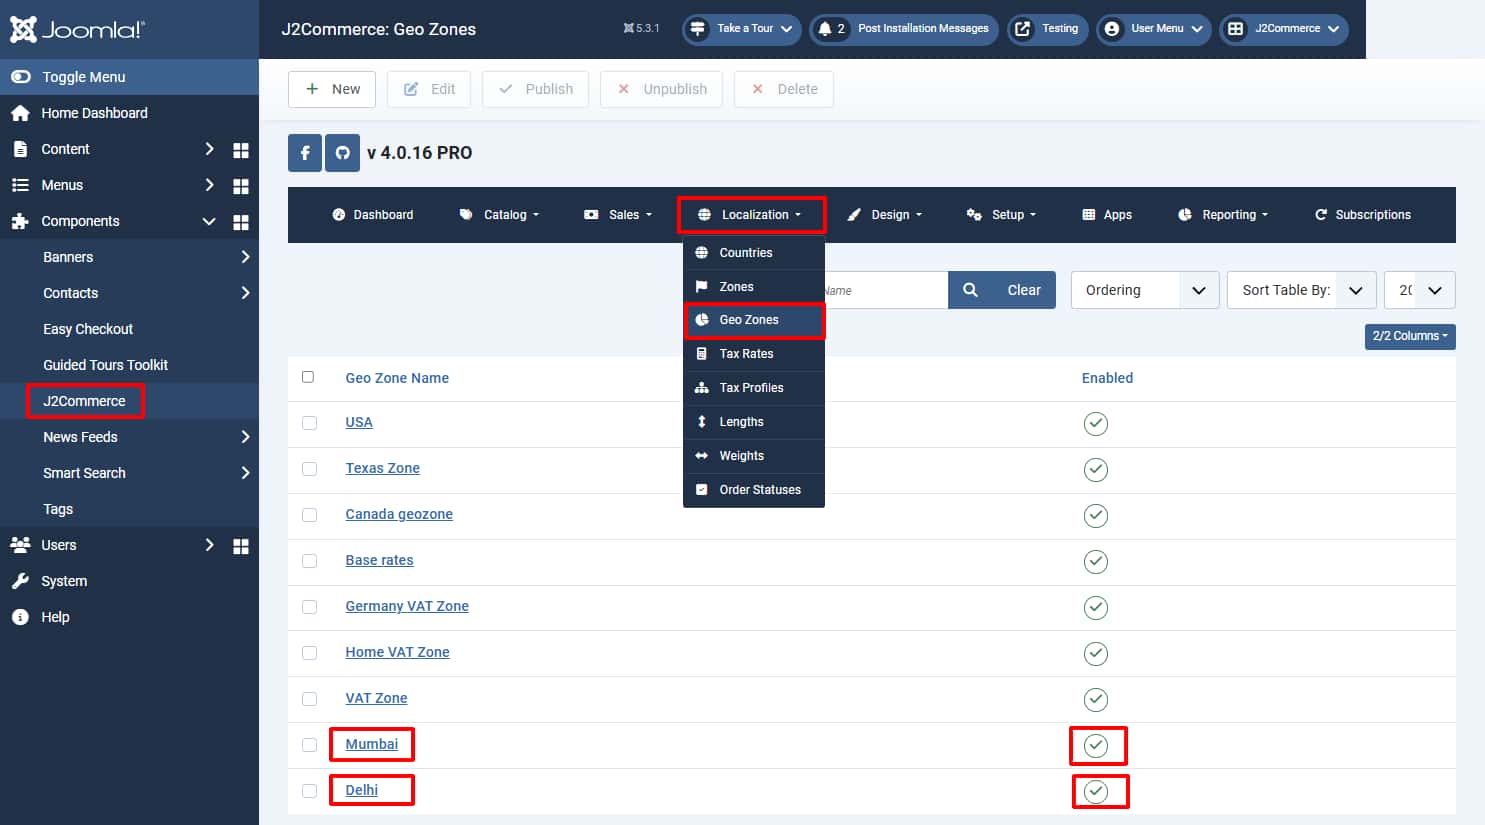
Task: Select the Texas Zone row checkbox
Action: (x=310, y=469)
